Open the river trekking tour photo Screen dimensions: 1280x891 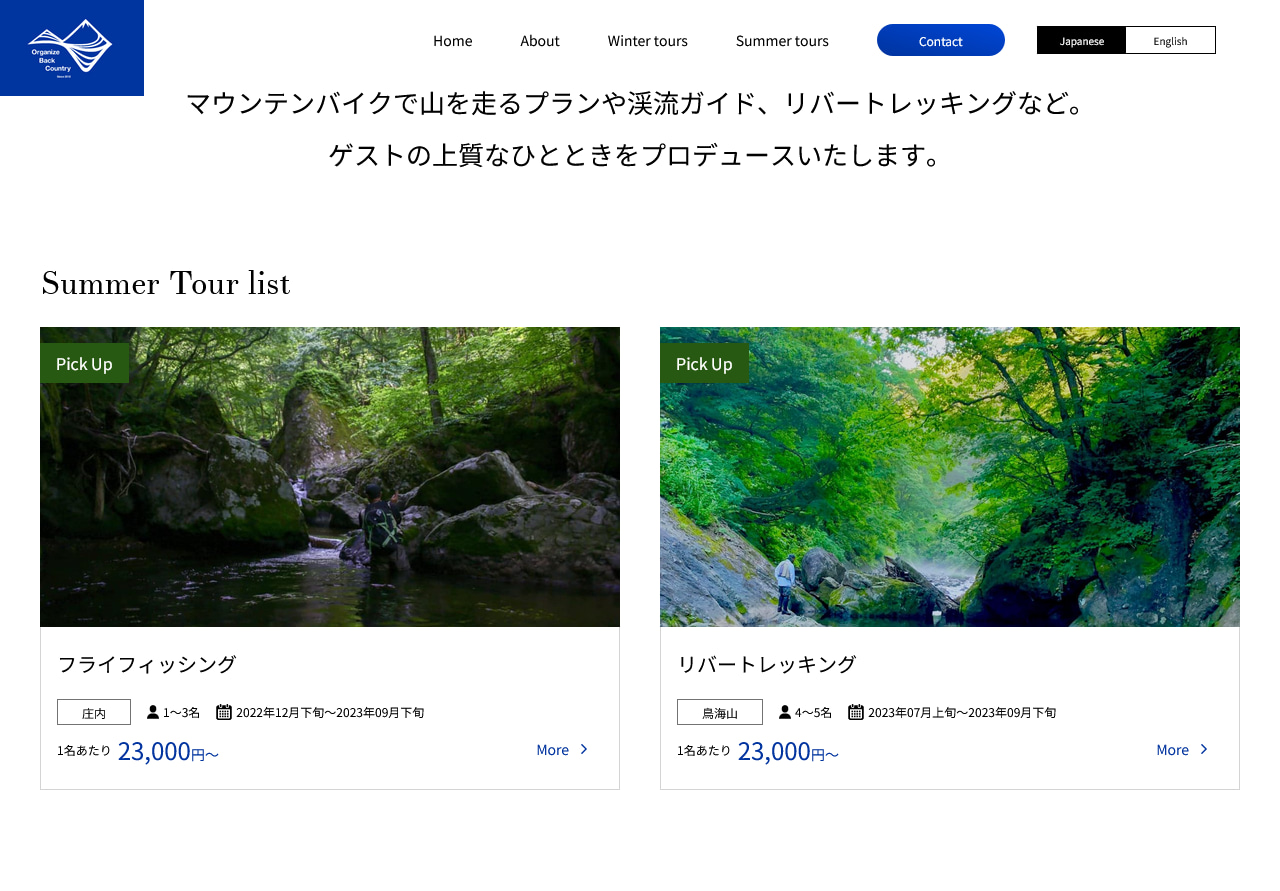coord(950,477)
